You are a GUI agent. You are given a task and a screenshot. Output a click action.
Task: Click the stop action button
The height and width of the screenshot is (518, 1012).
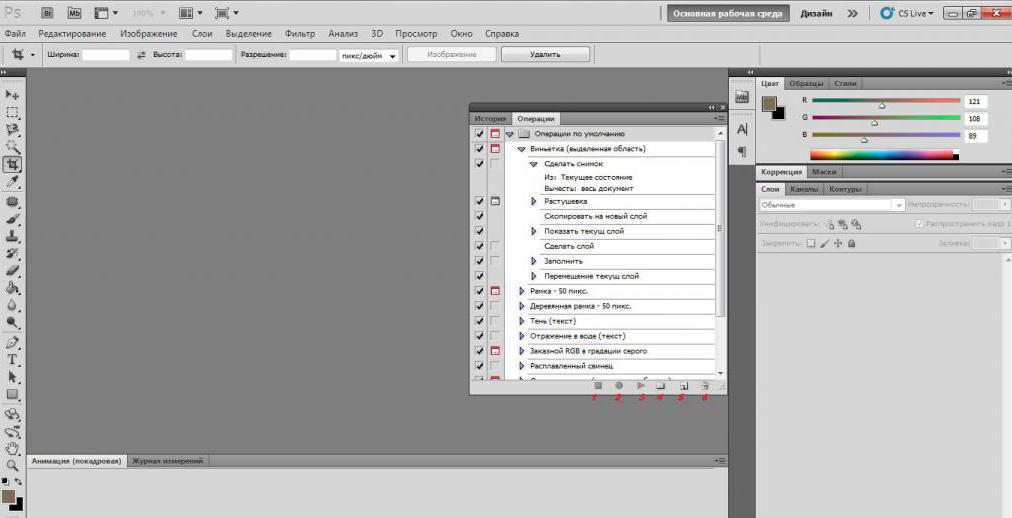[598, 386]
